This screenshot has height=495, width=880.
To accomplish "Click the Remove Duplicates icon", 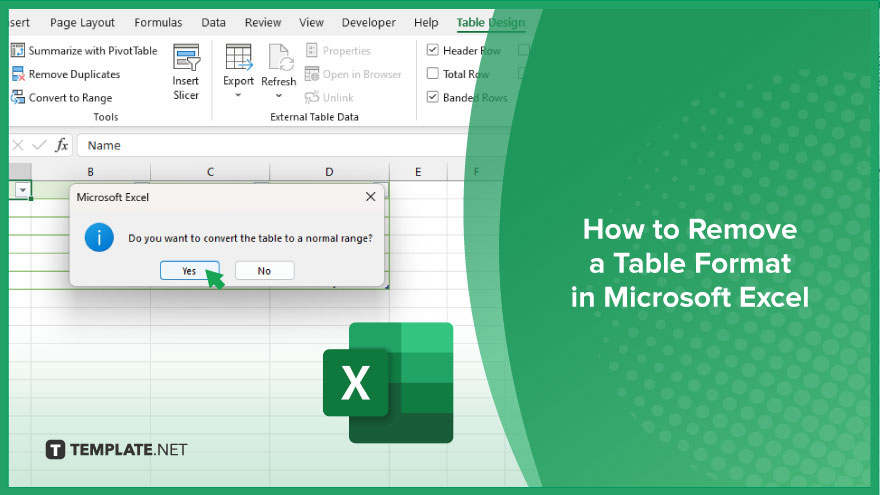I will coord(18,74).
